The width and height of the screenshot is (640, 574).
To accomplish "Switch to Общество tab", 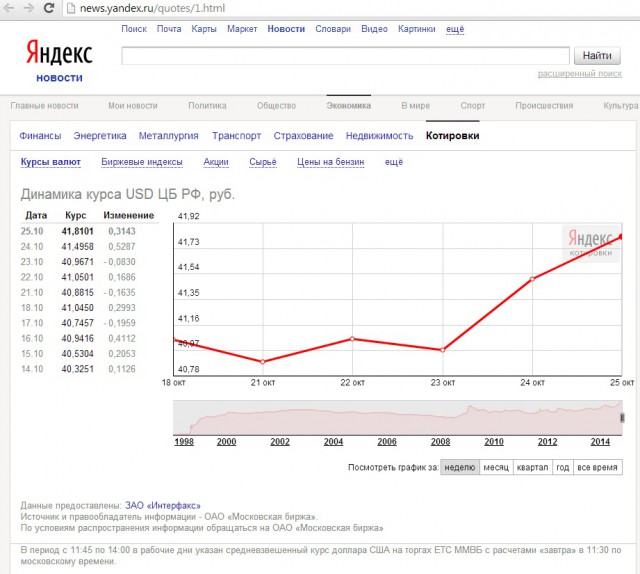I will coord(276,106).
